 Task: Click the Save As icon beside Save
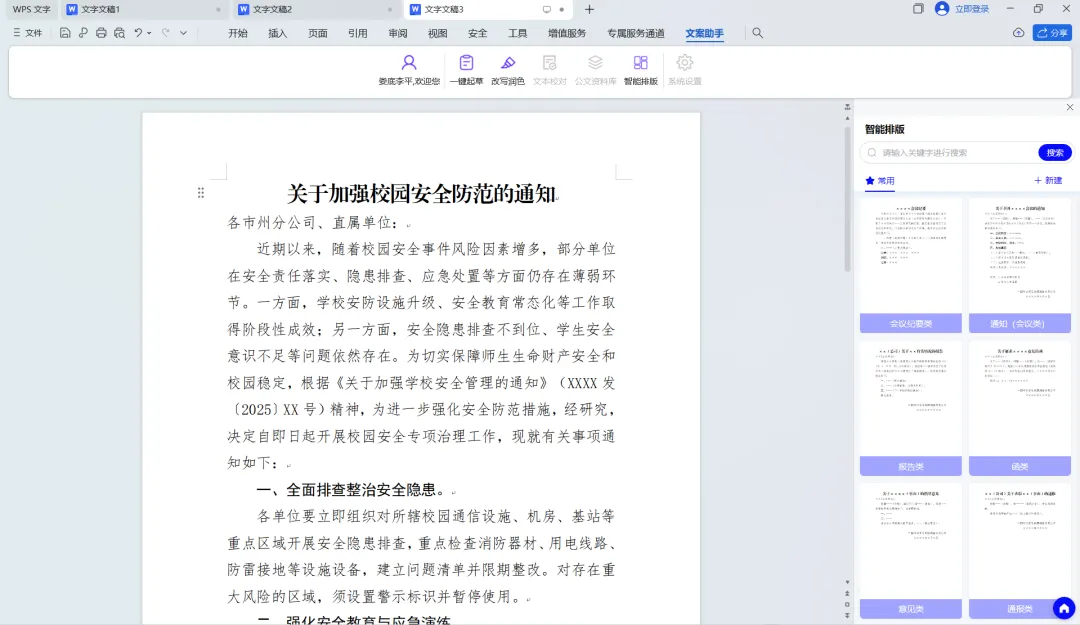[83, 32]
